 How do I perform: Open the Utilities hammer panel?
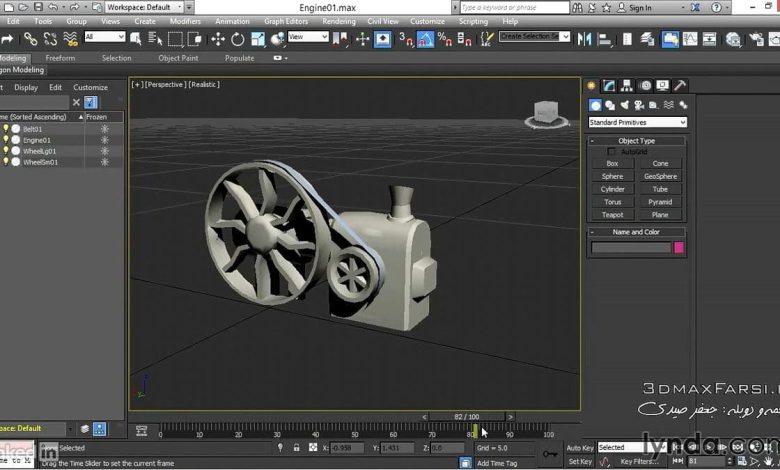tap(681, 86)
